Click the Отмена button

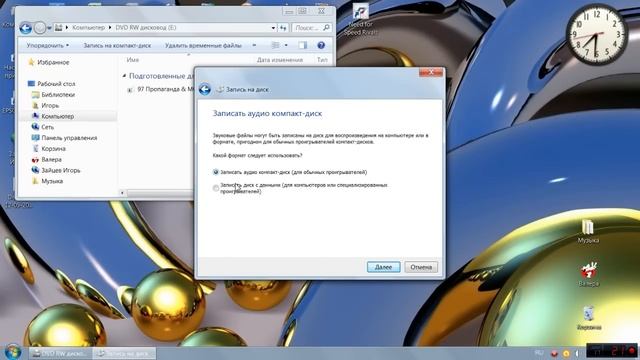point(421,267)
